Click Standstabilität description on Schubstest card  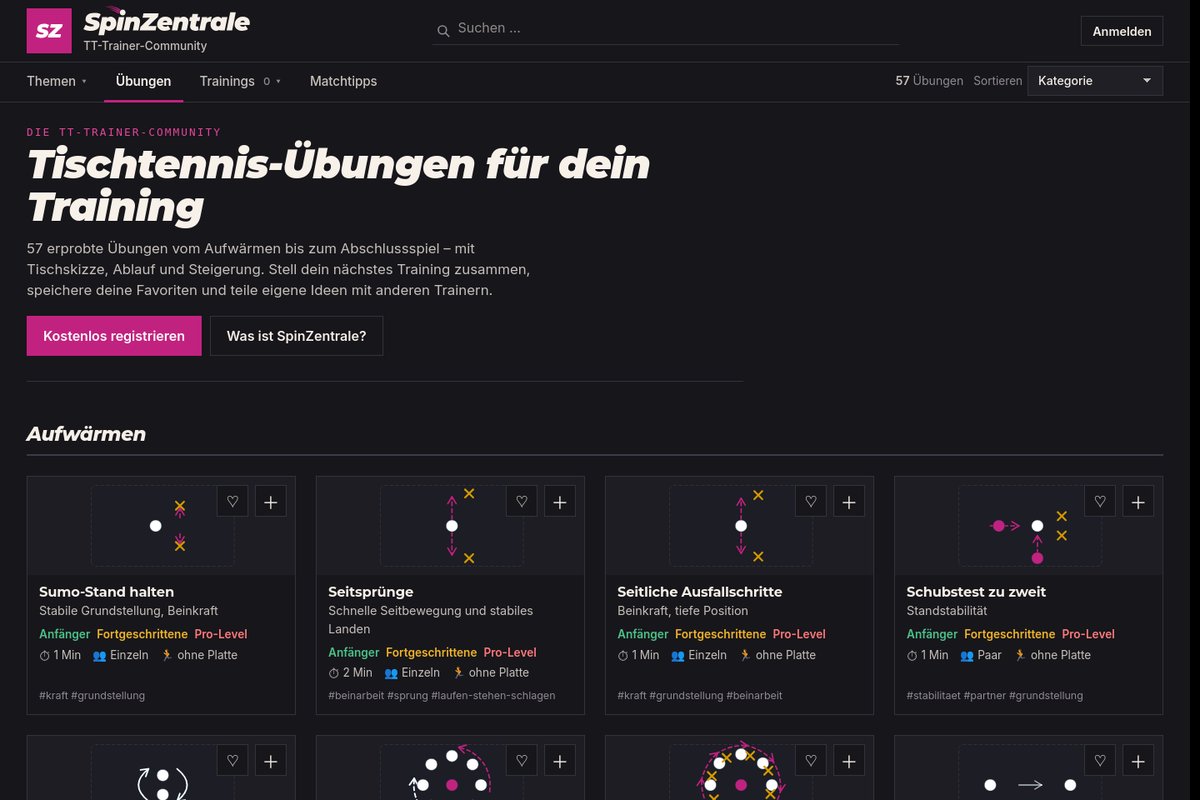[947, 611]
